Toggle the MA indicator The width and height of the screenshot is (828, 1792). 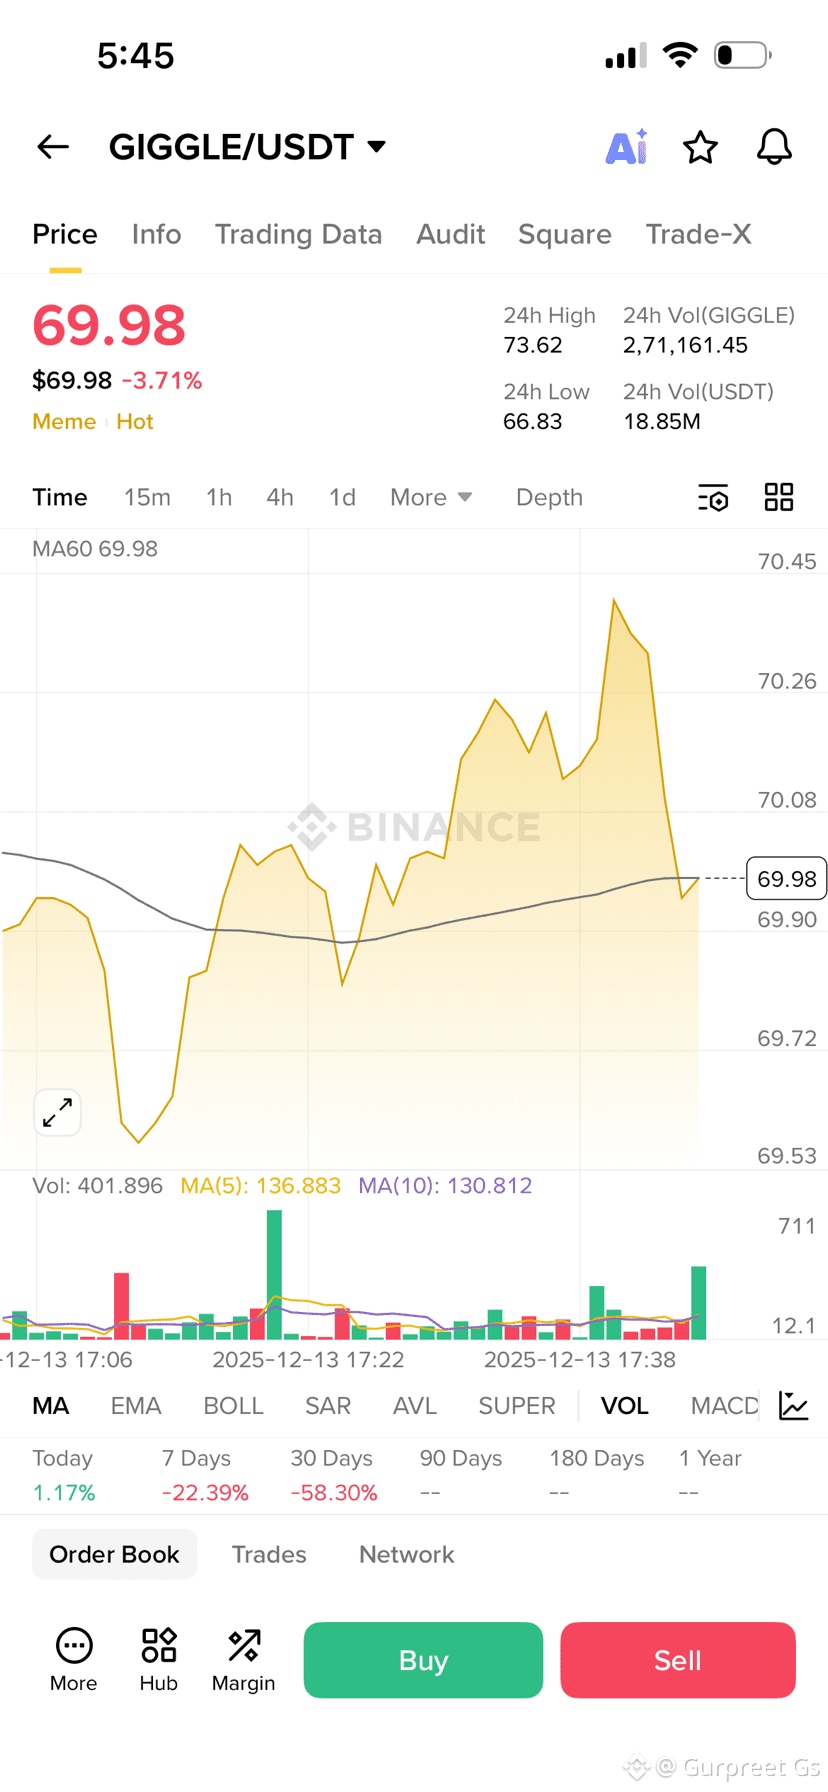[x=51, y=1405]
